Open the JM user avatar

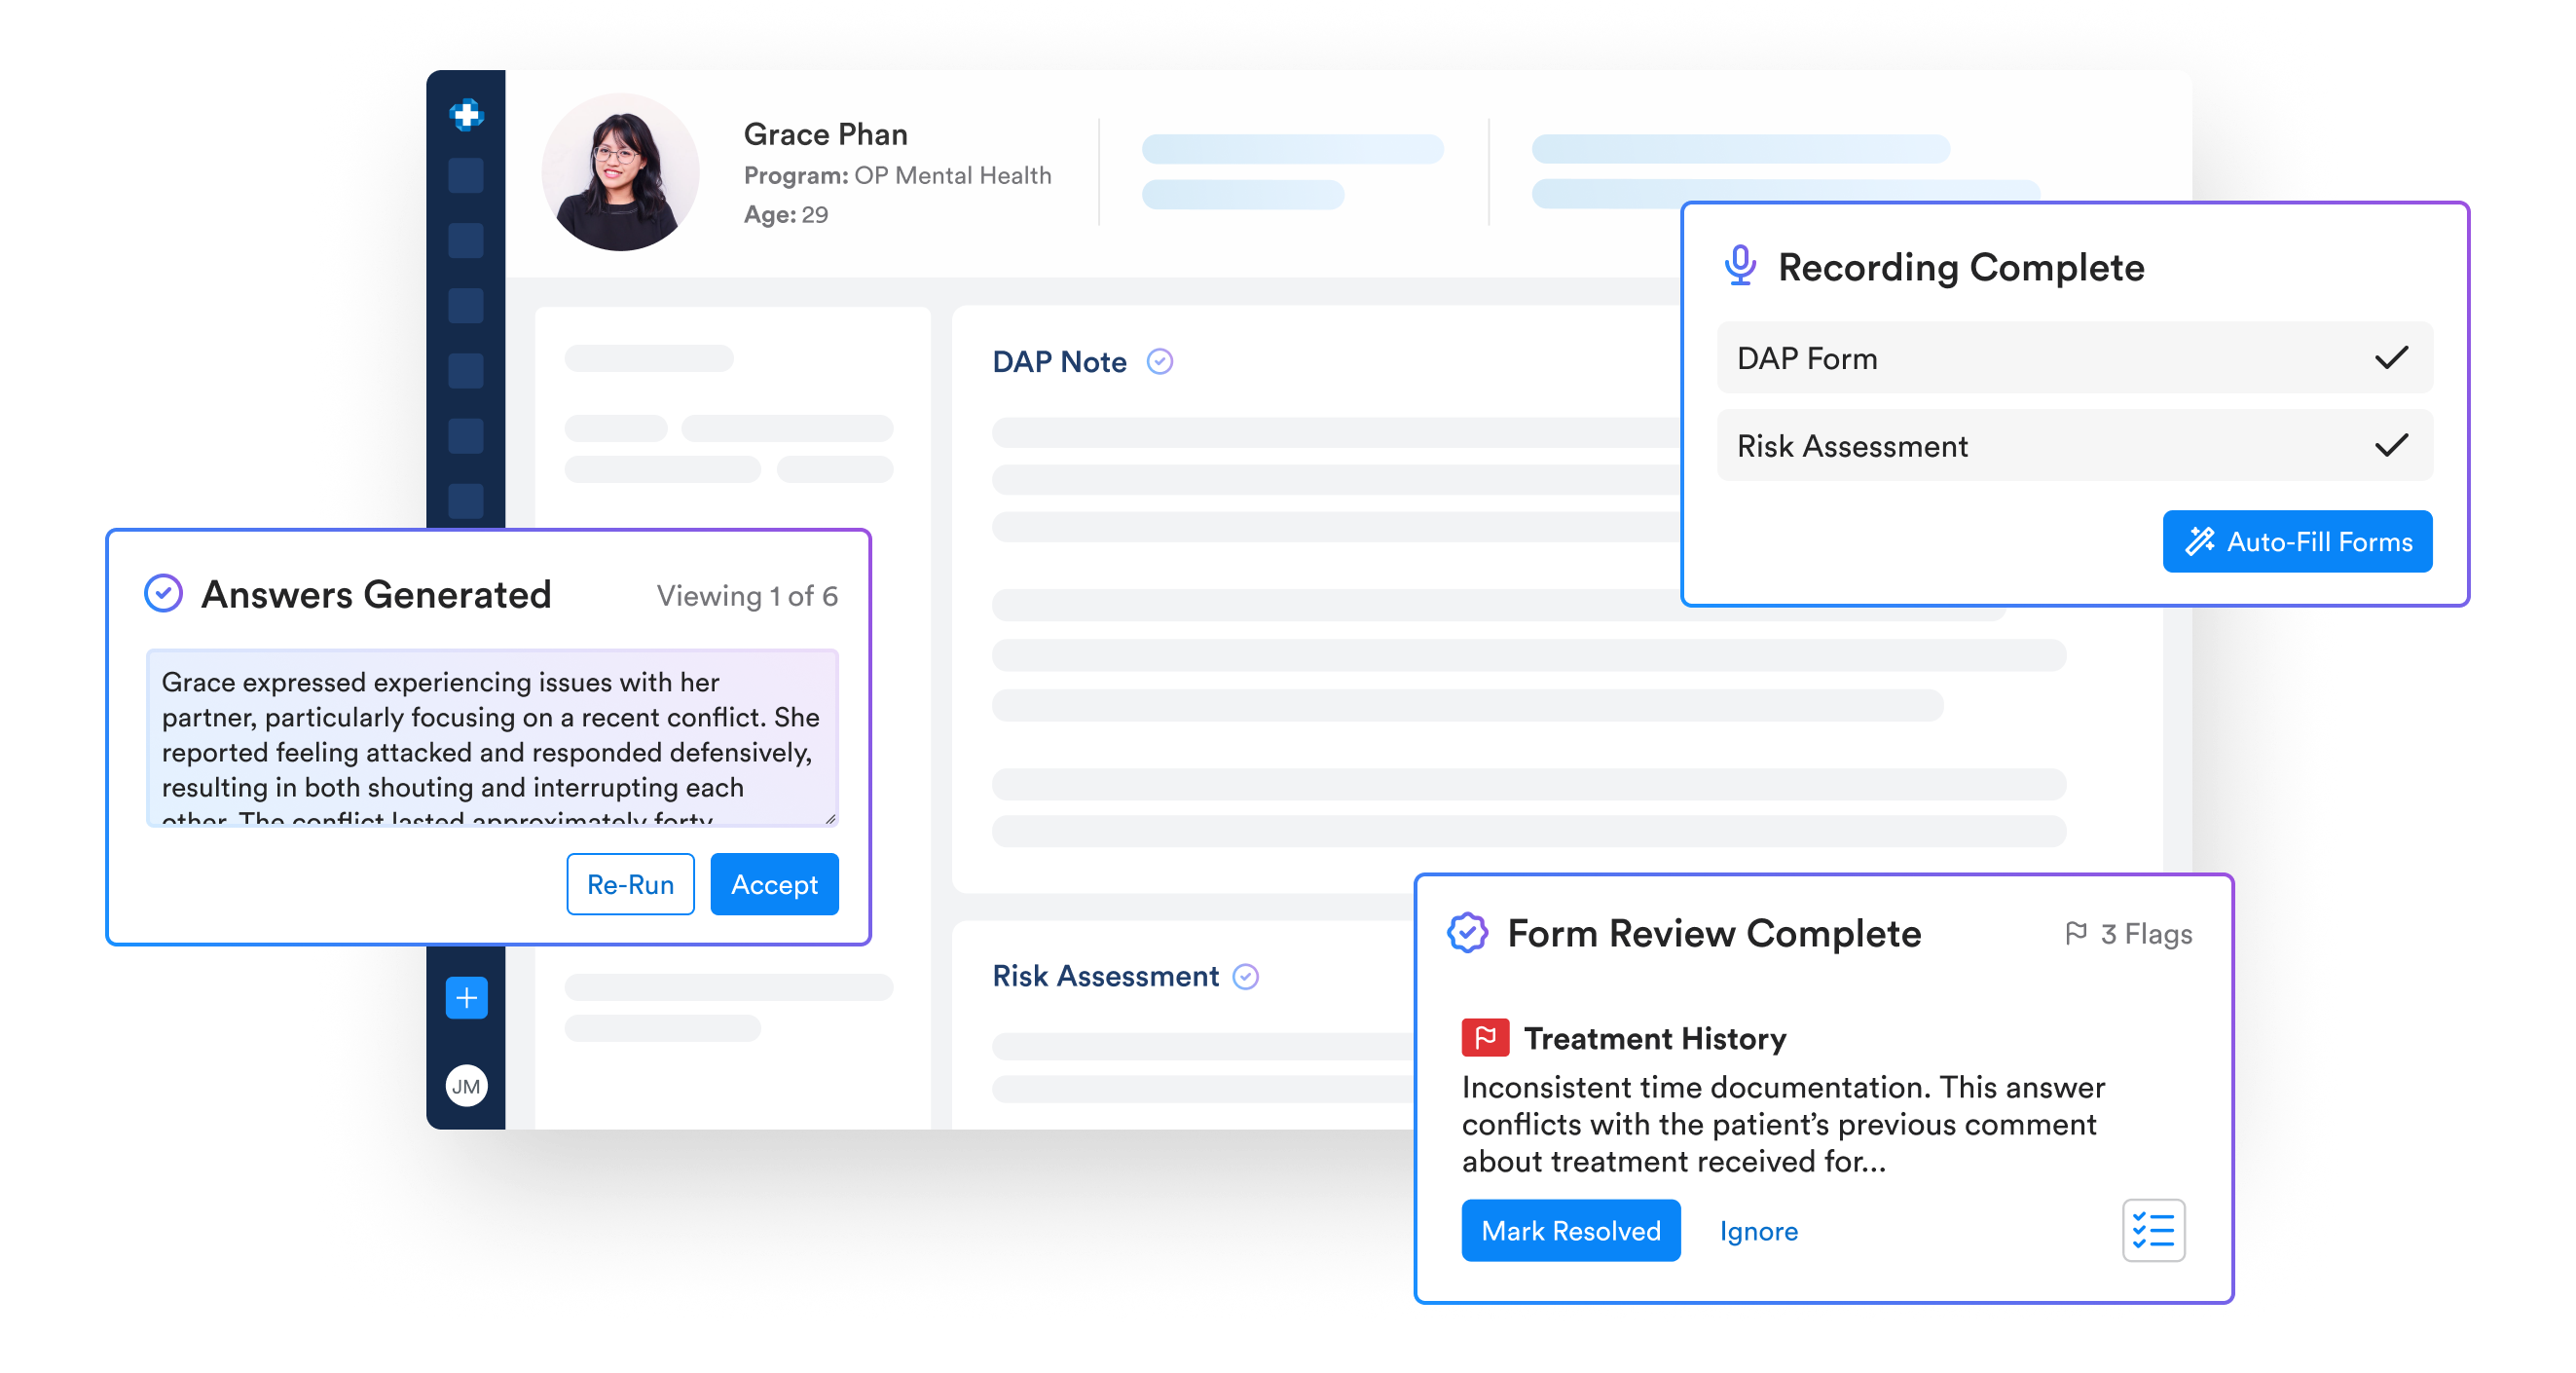[466, 1086]
